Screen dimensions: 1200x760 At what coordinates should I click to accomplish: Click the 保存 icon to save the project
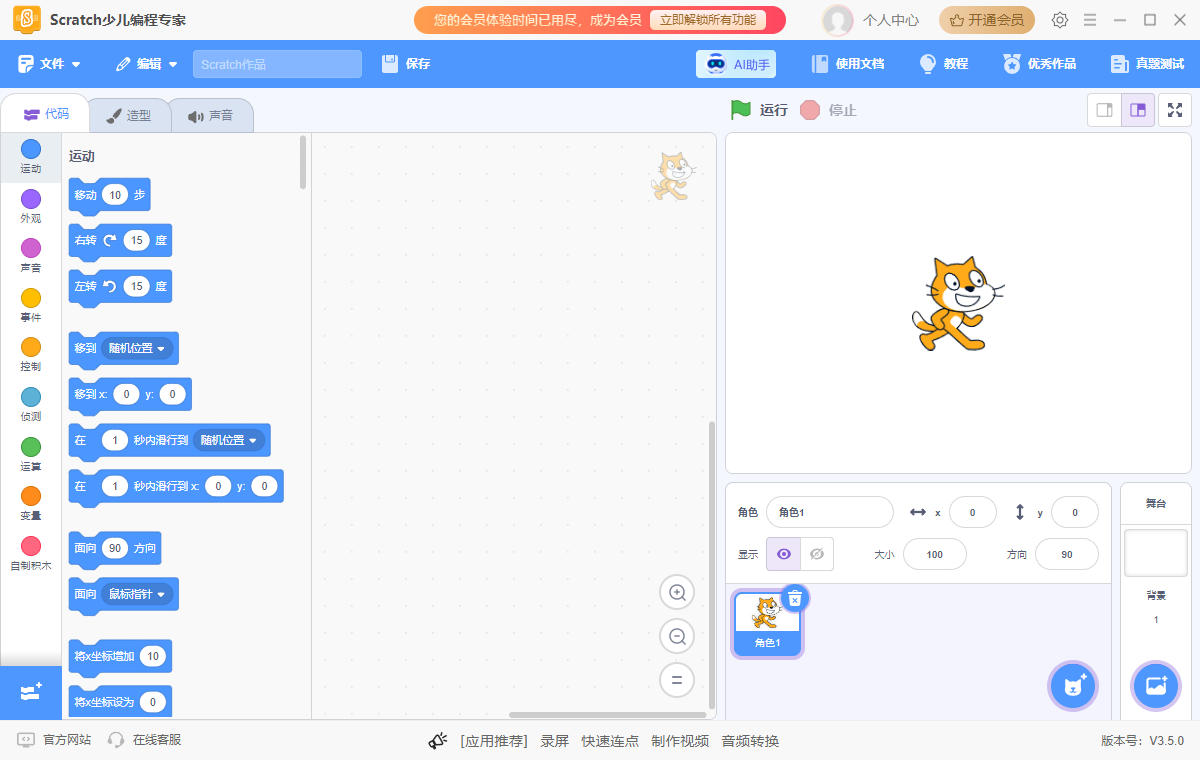(392, 63)
